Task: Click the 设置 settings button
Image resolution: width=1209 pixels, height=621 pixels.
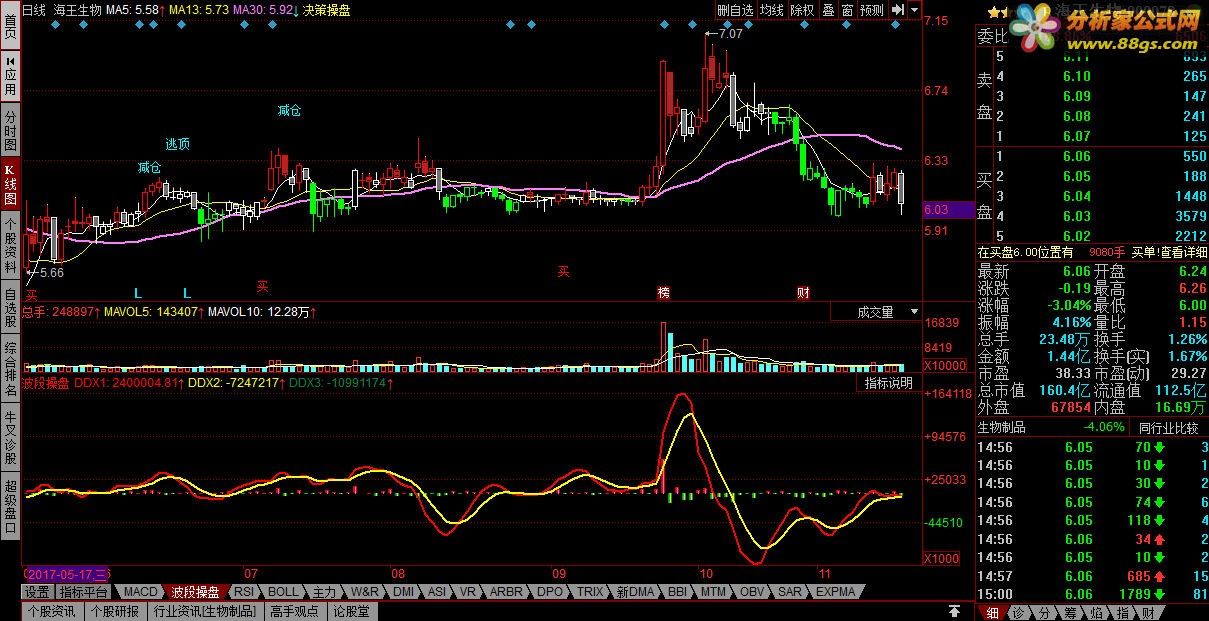Action: pyautogui.click(x=37, y=592)
